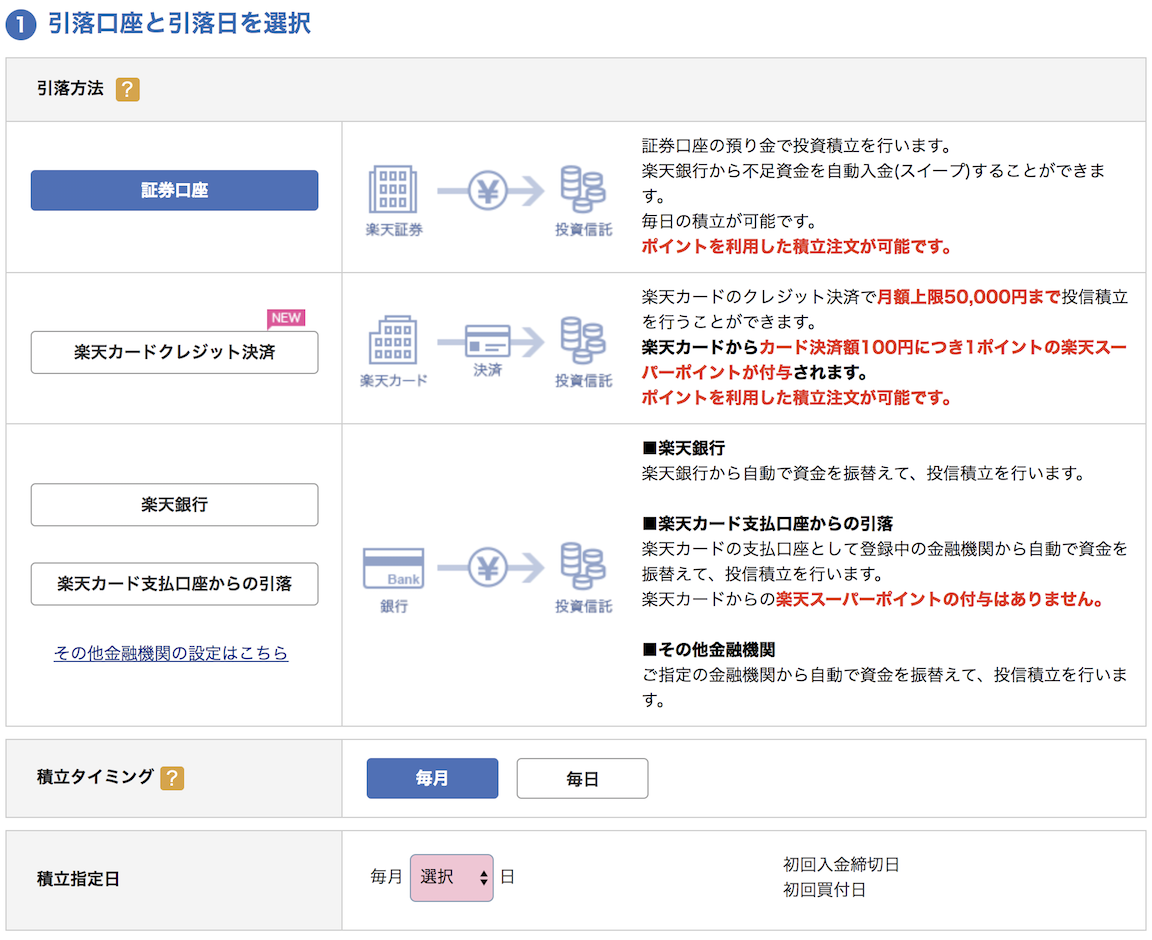The image size is (1152, 940).
Task: Click the yen arrow icon in 証券口座 row
Action: coord(490,191)
